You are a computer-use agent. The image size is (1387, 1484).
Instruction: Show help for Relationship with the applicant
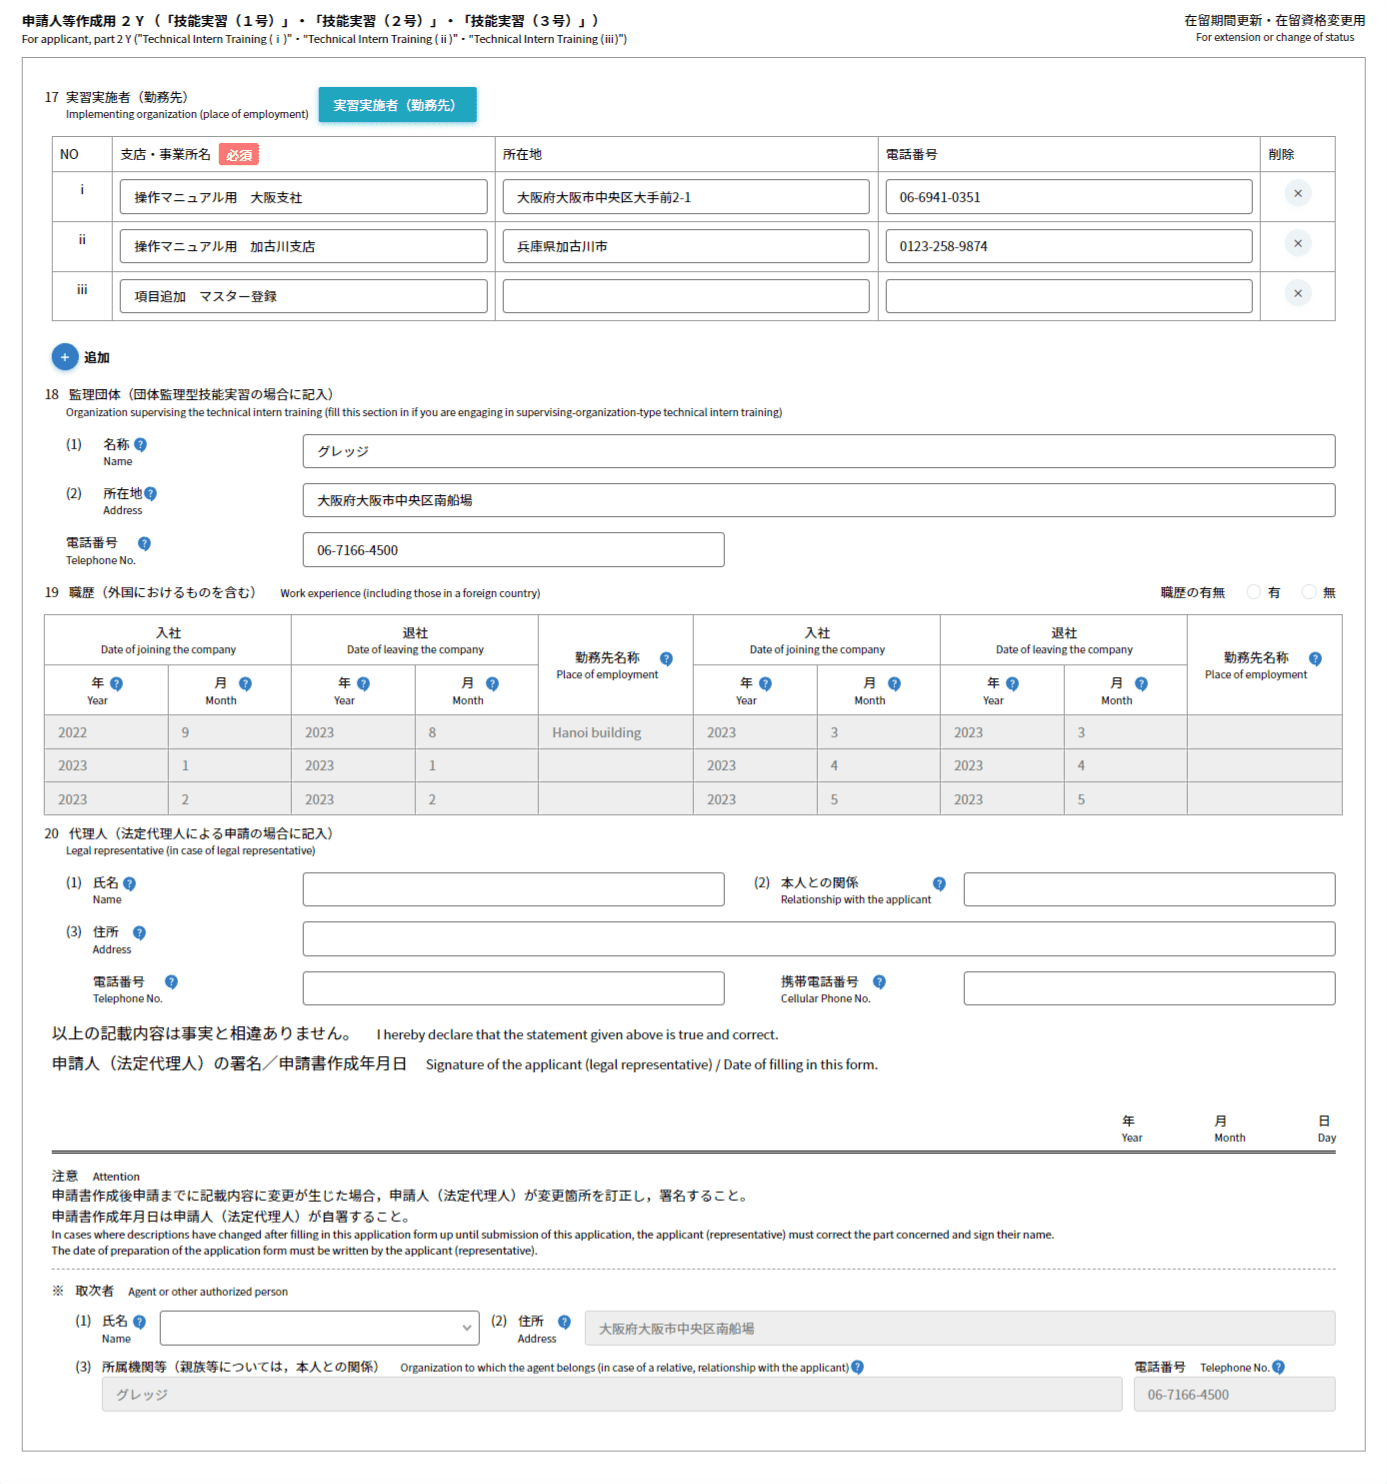coord(939,884)
